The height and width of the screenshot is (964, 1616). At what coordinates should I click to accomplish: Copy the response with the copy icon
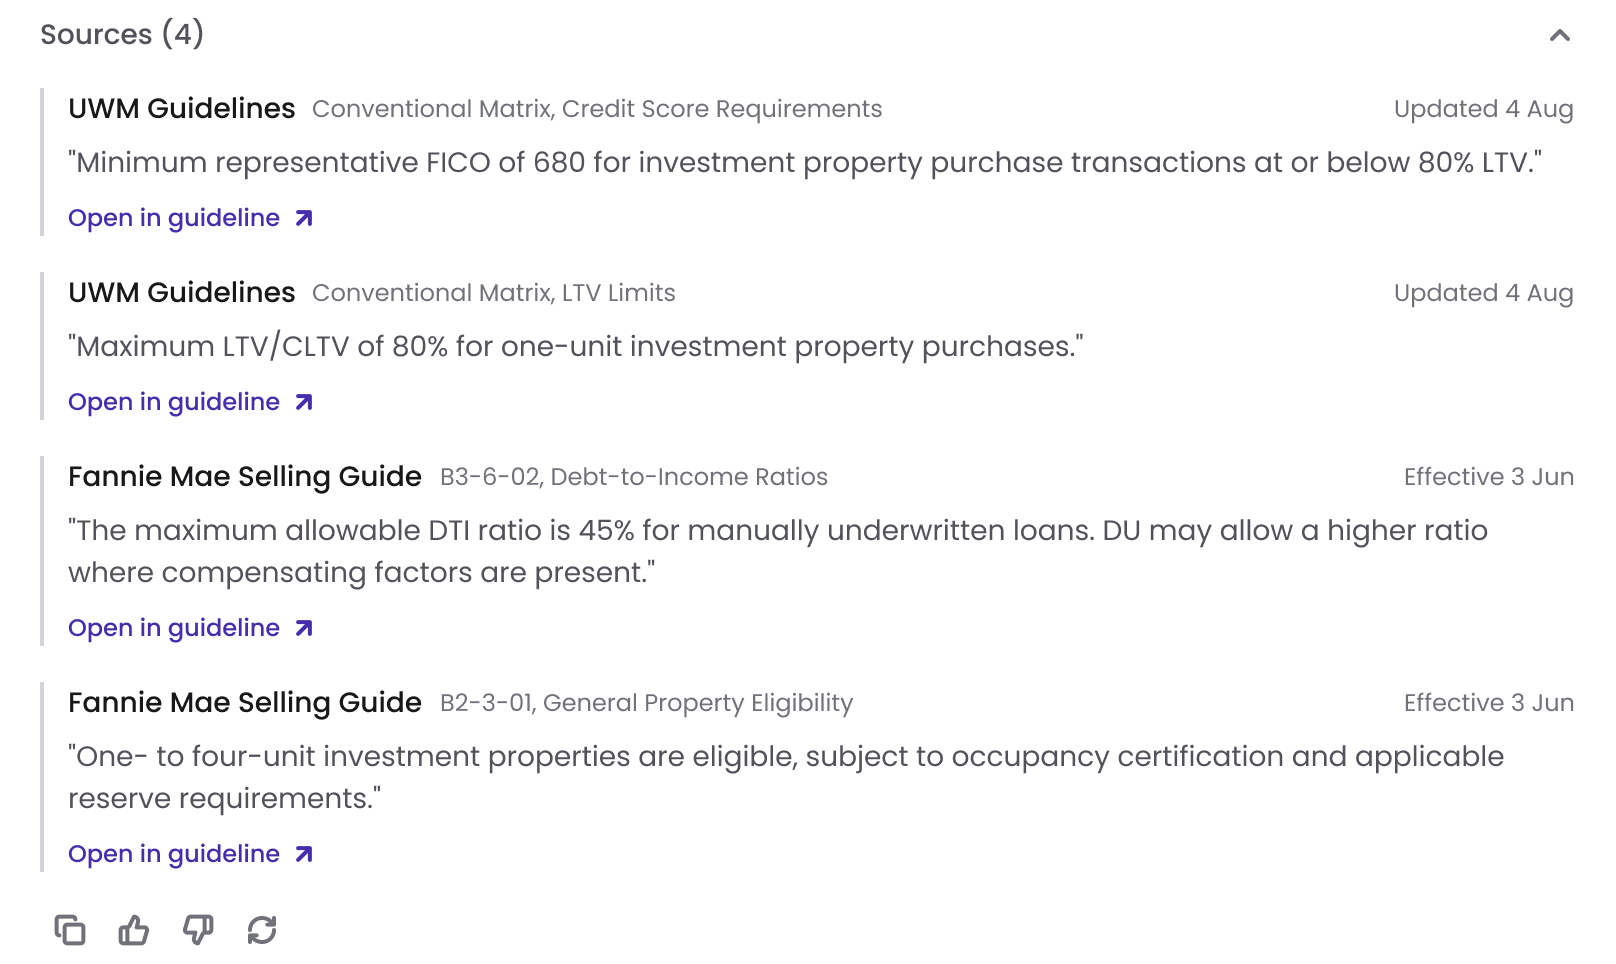(70, 930)
